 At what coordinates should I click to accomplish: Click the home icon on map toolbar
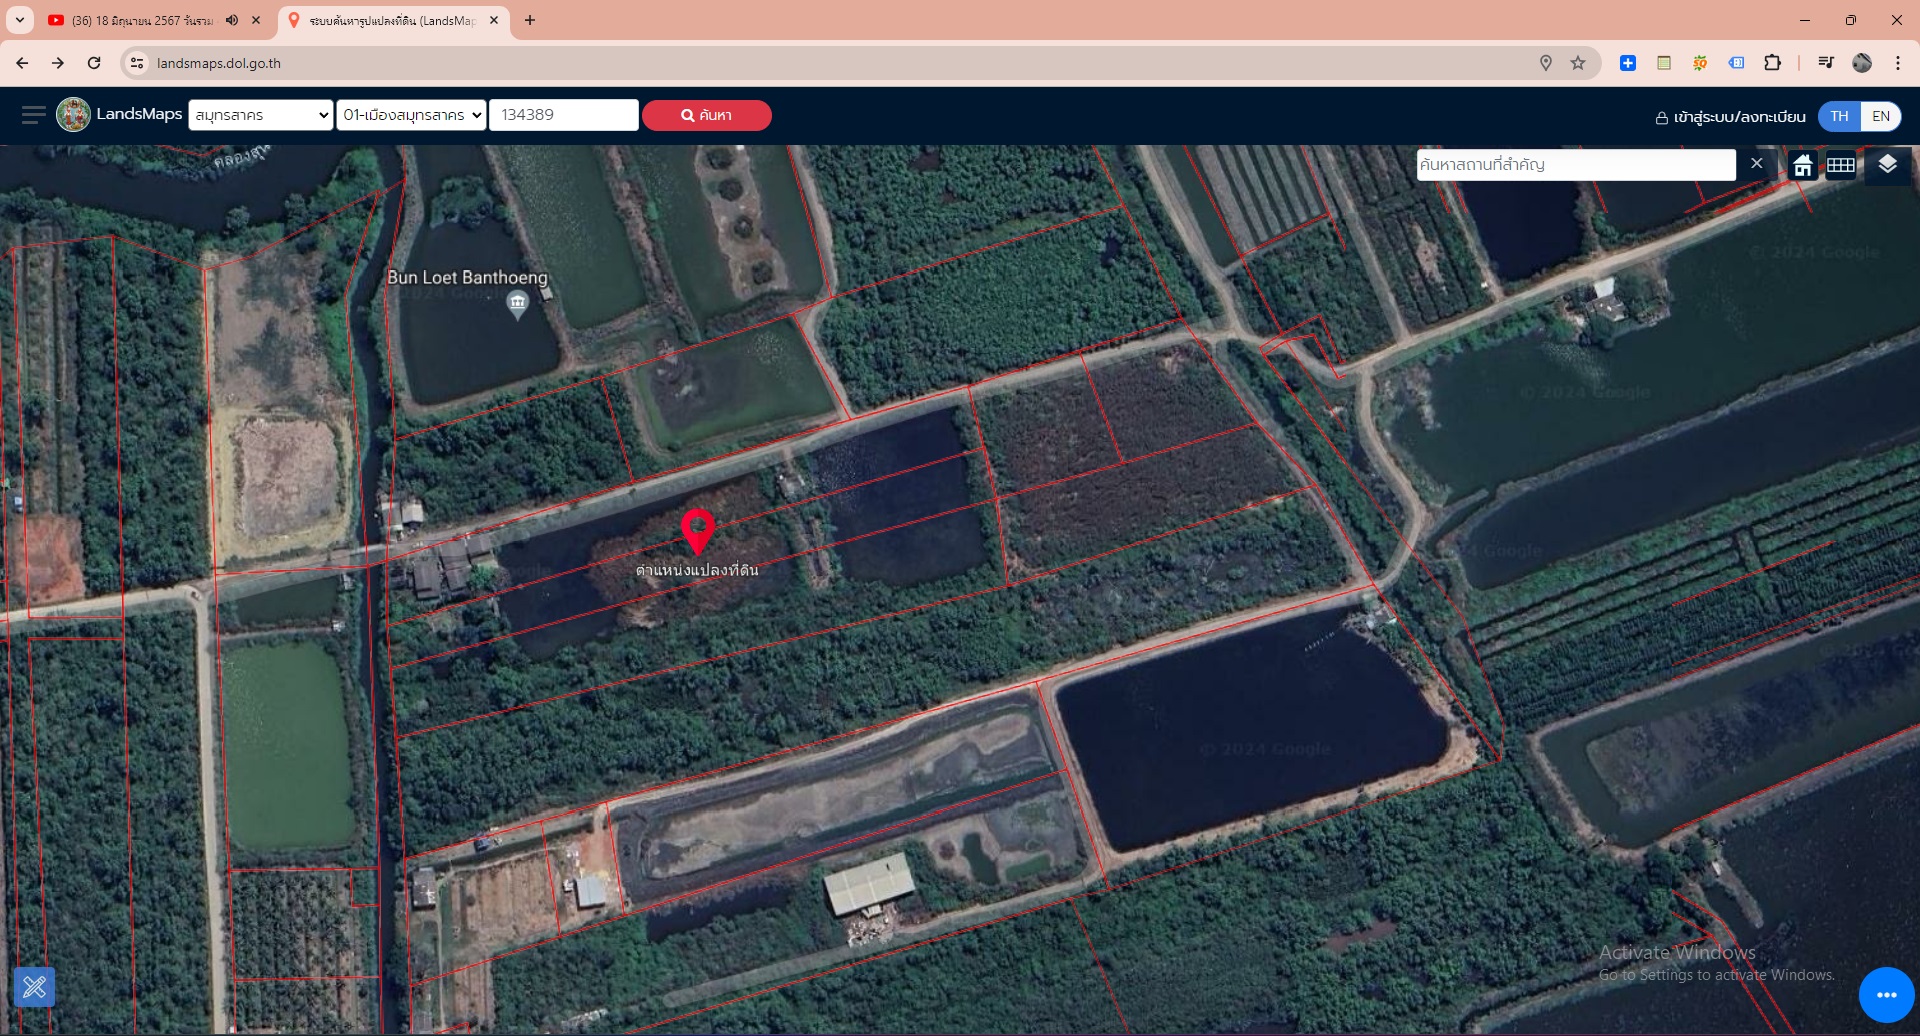click(1802, 166)
